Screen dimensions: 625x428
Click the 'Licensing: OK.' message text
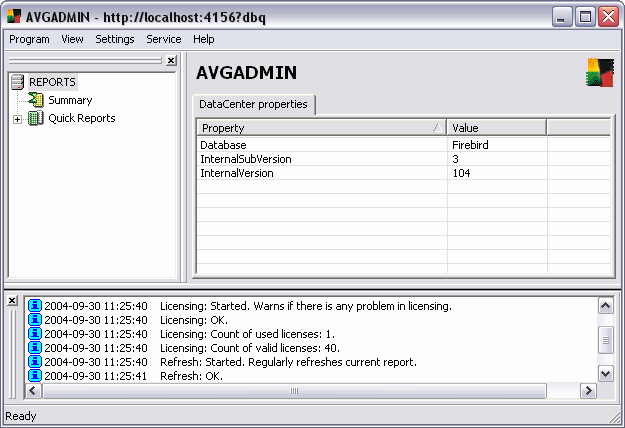[194, 320]
